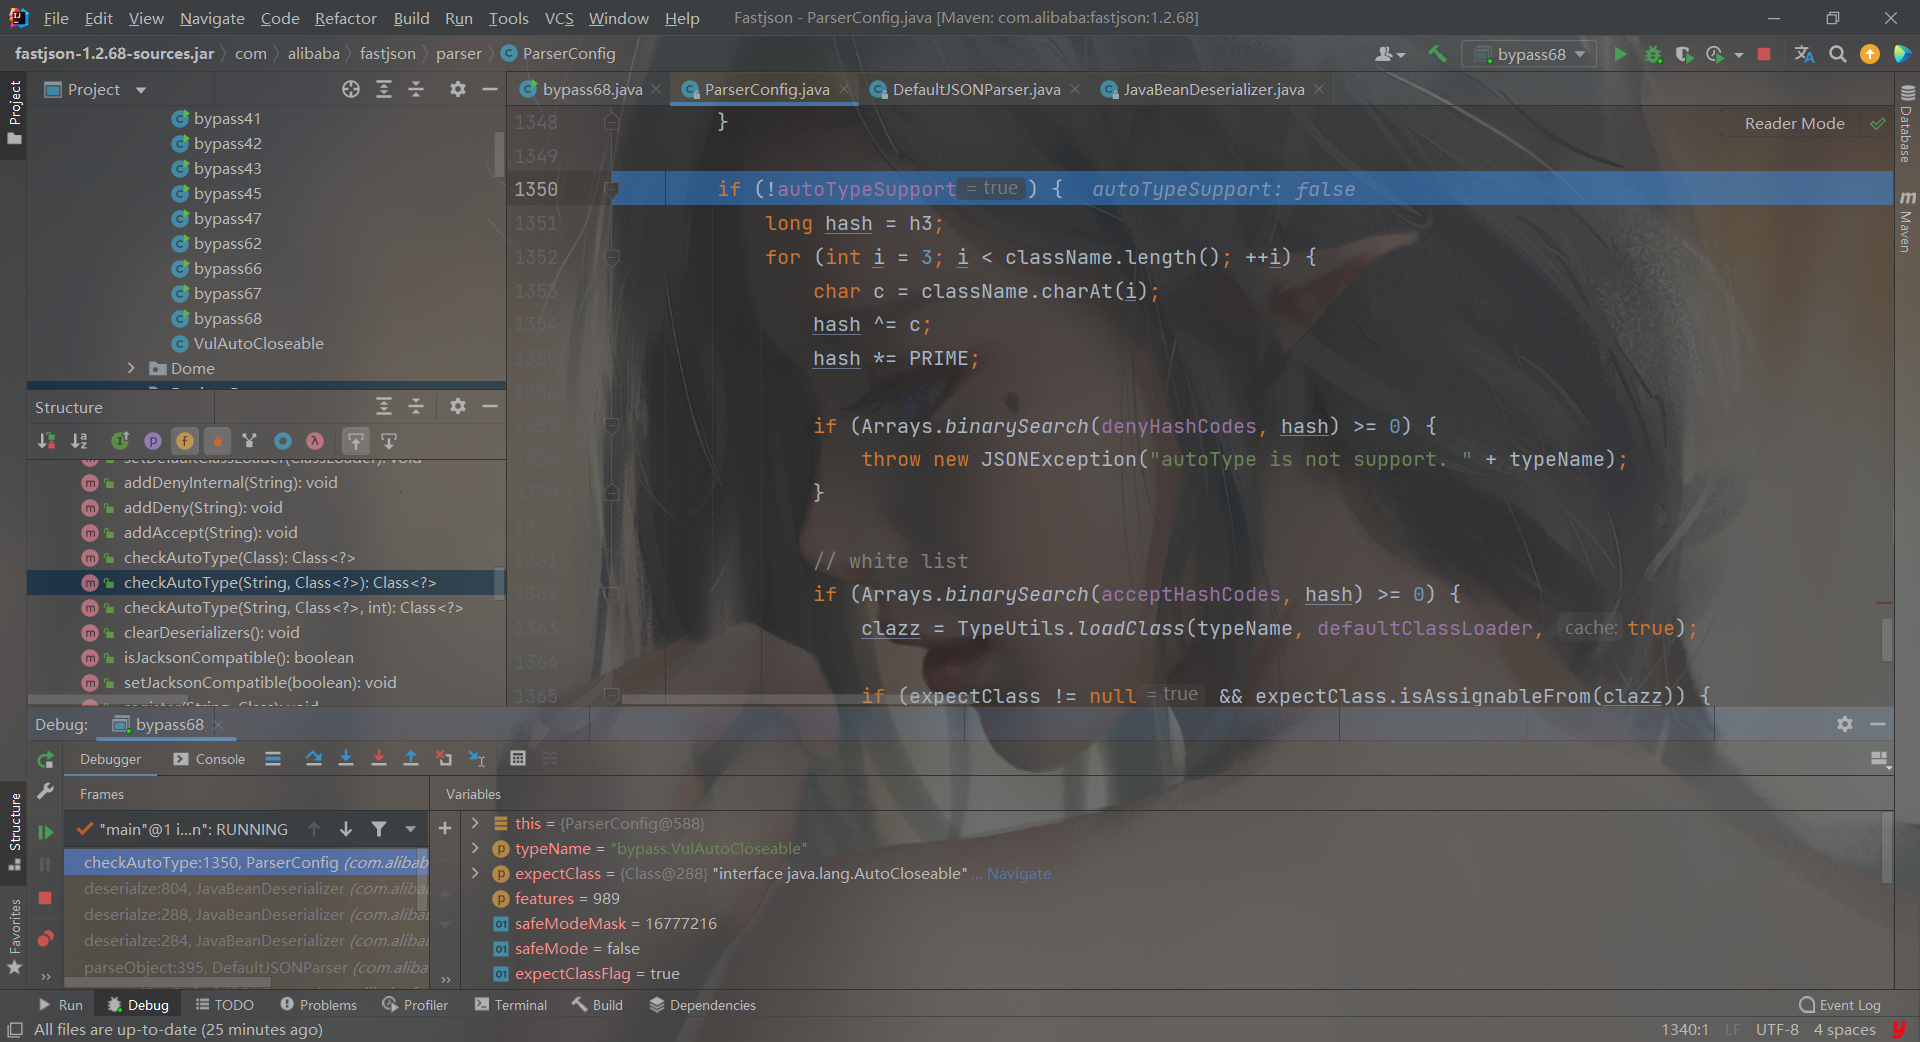Open the Evaluate Expression calculator icon
This screenshot has width=1920, height=1042.
[x=517, y=759]
